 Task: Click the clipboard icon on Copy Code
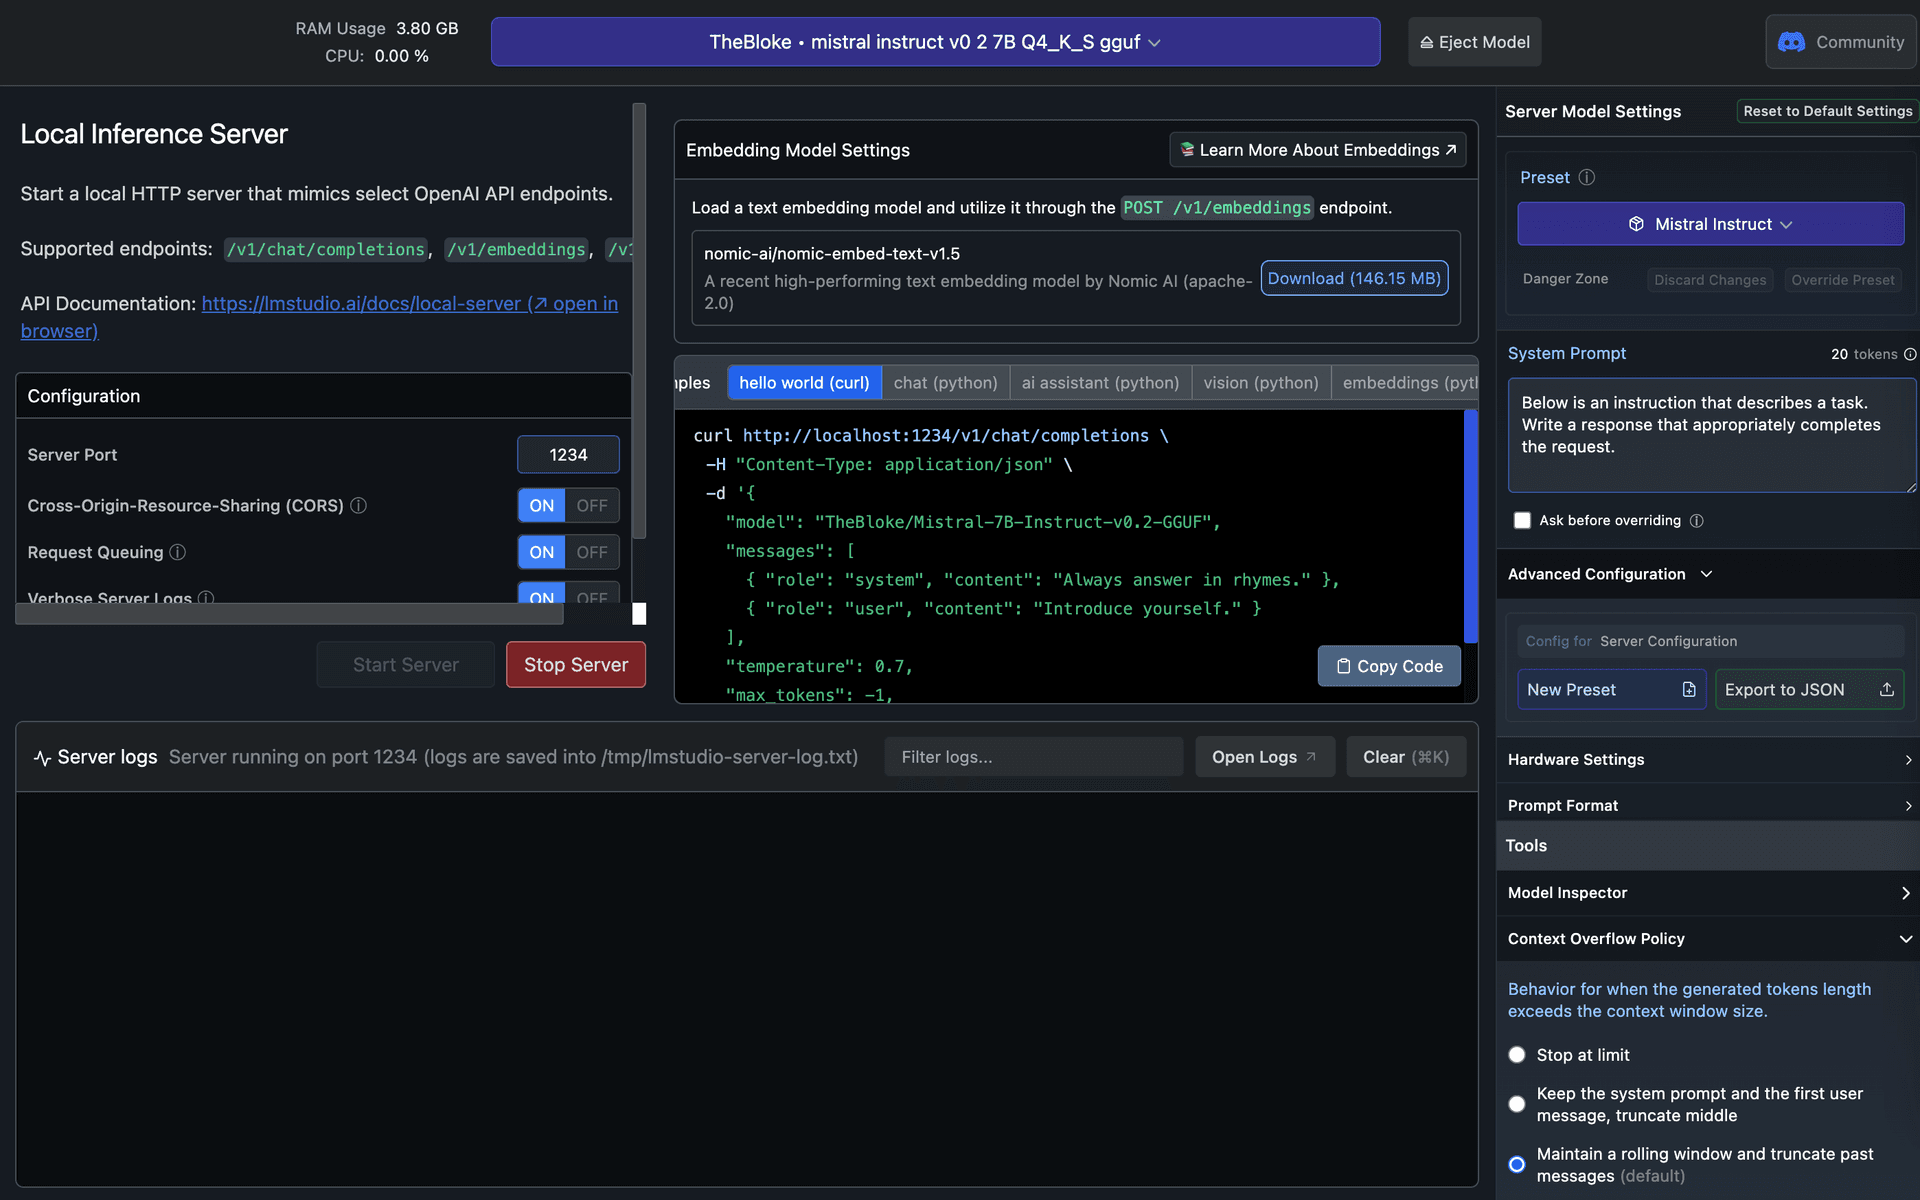(1345, 666)
